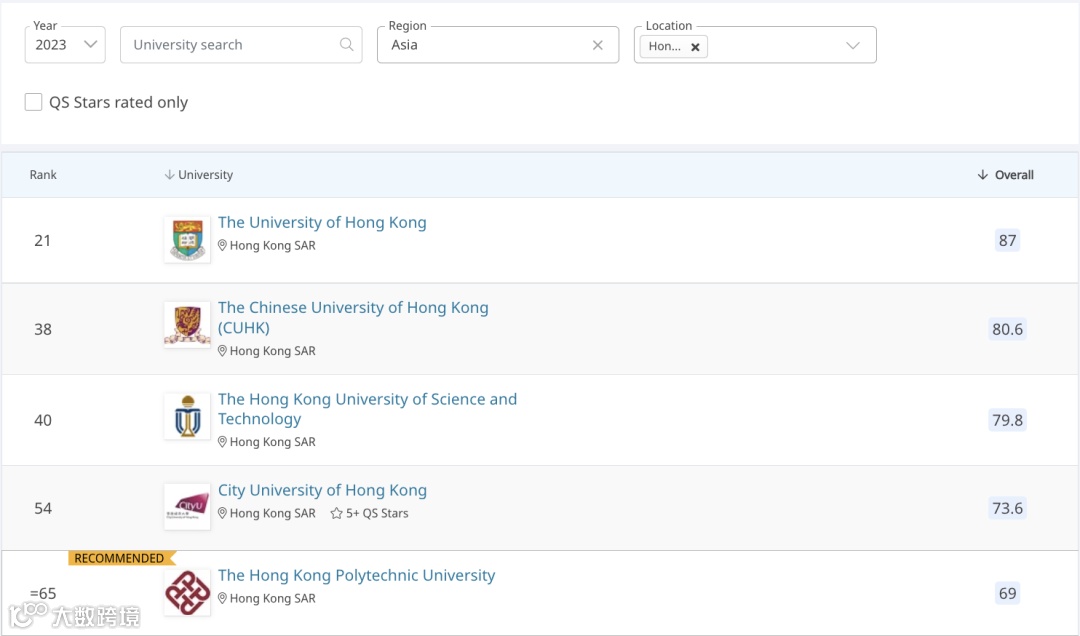Image resolution: width=1080 pixels, height=636 pixels.
Task: Open The Chinese University of Hong Kong link
Action: point(353,308)
